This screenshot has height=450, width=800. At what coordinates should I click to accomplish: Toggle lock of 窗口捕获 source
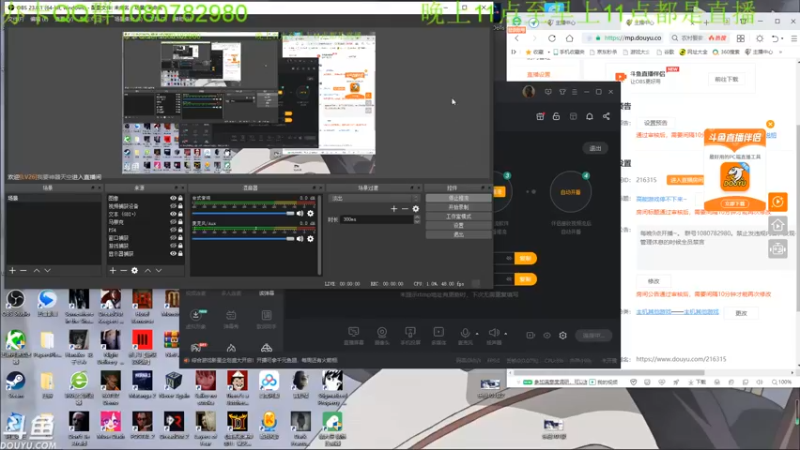180,238
